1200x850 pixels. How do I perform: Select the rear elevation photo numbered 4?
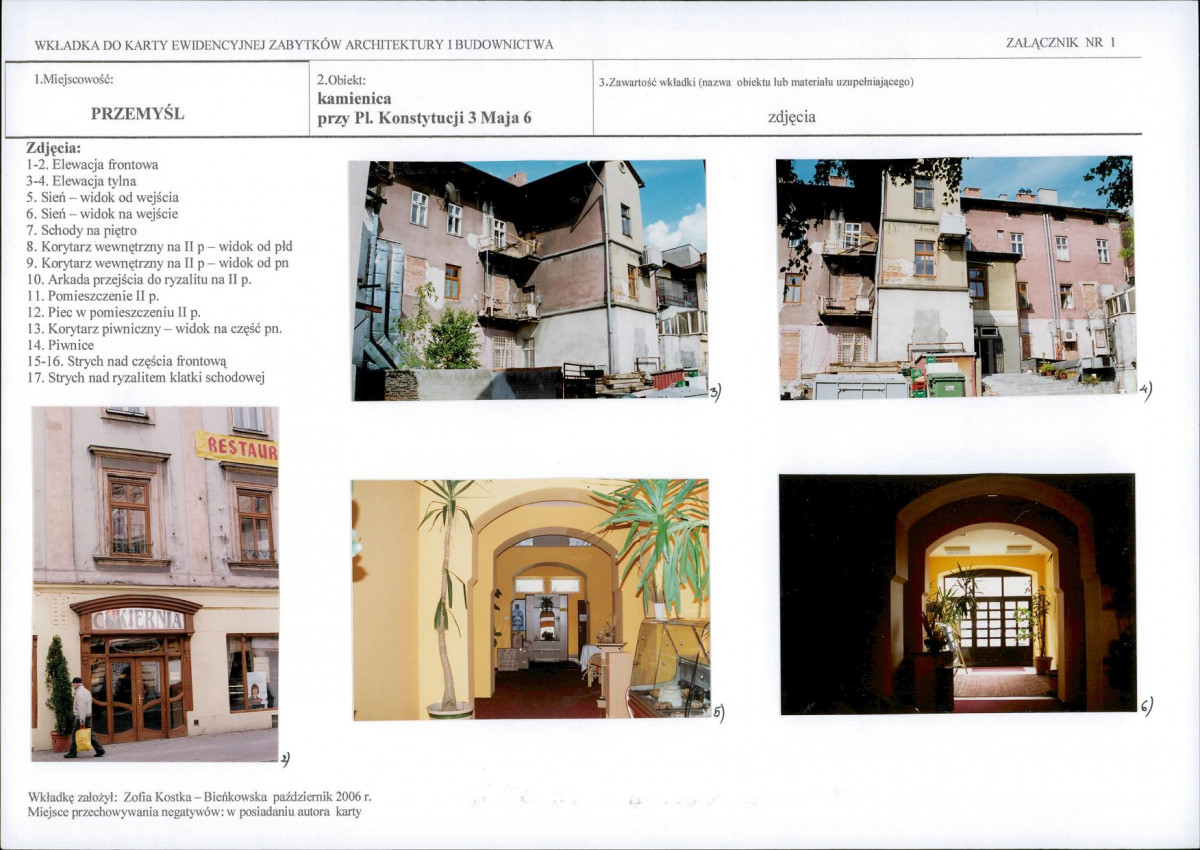pos(956,278)
